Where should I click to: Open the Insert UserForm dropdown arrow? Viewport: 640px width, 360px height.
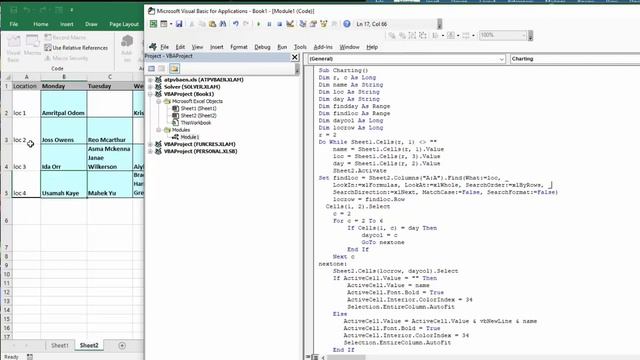tap(171, 24)
